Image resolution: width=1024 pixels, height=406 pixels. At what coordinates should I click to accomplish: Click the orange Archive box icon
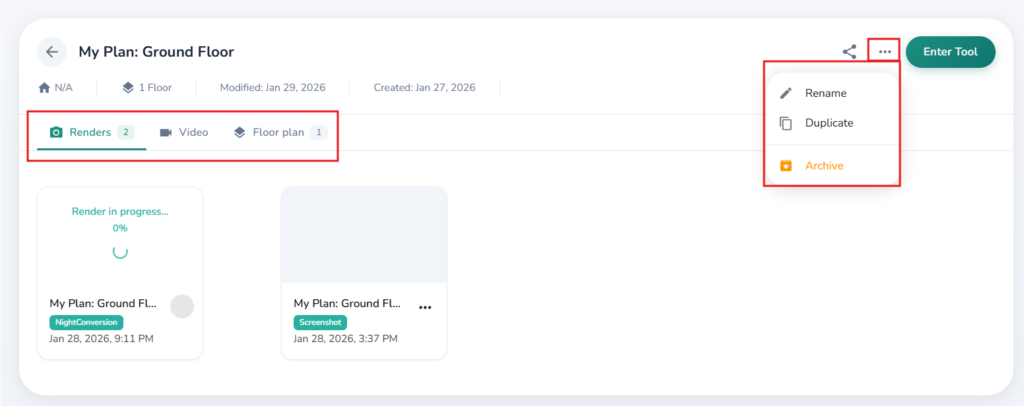click(x=786, y=165)
